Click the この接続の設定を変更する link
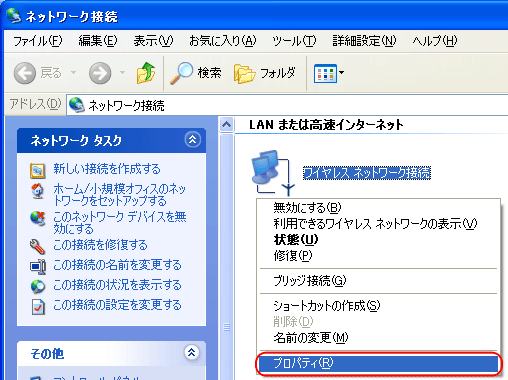The width and height of the screenshot is (508, 380). (117, 305)
